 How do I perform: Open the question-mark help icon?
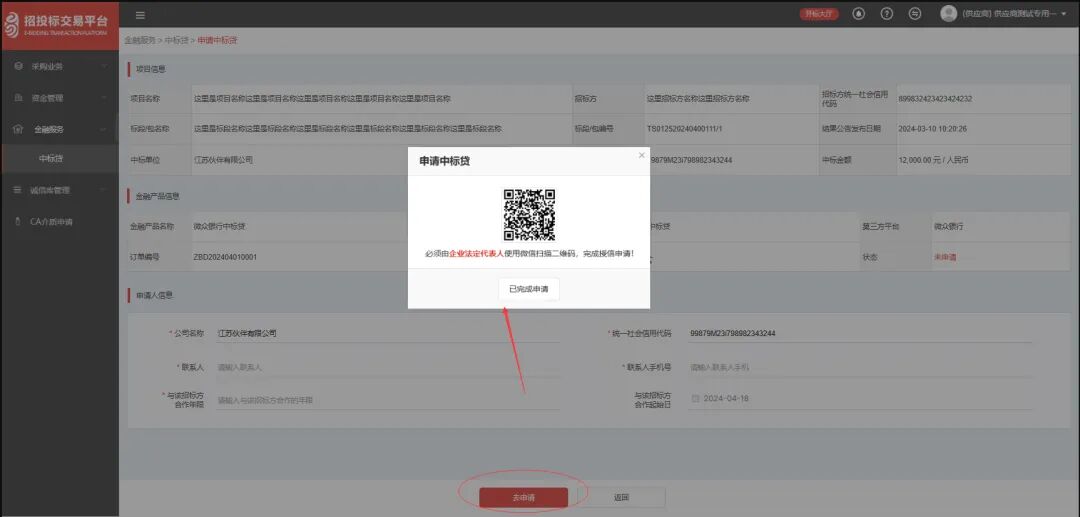tap(887, 14)
